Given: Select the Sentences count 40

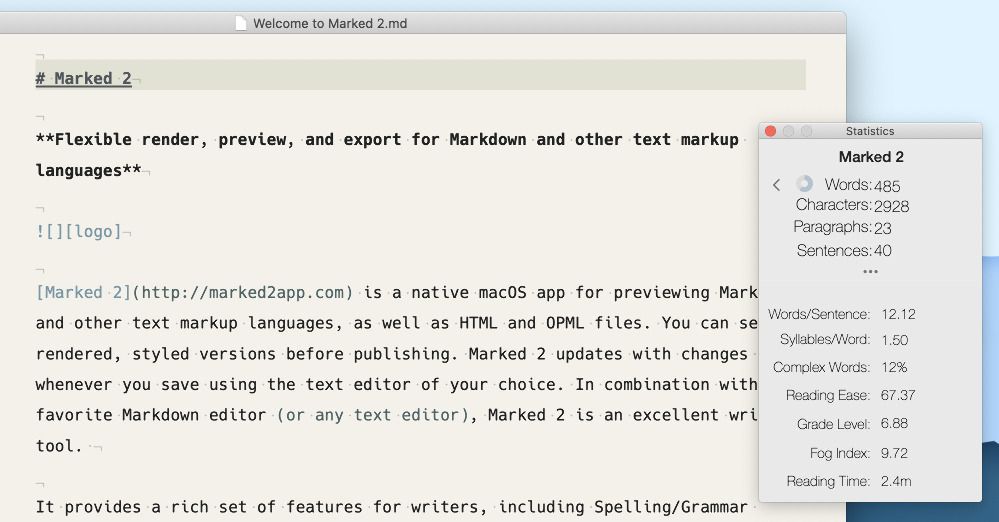Looking at the screenshot, I should [x=882, y=250].
